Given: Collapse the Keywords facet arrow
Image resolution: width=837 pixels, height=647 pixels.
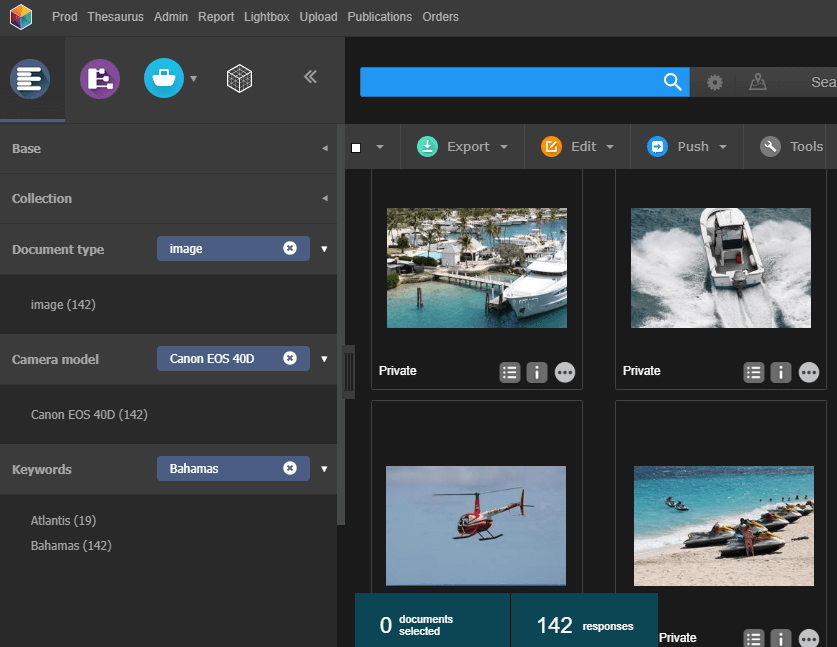Looking at the screenshot, I should pyautogui.click(x=324, y=469).
